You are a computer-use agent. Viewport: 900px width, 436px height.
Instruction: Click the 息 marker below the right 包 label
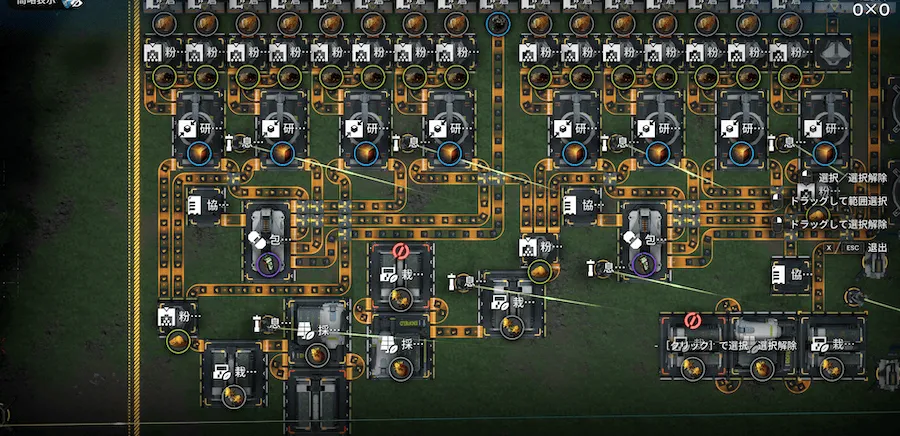click(599, 267)
